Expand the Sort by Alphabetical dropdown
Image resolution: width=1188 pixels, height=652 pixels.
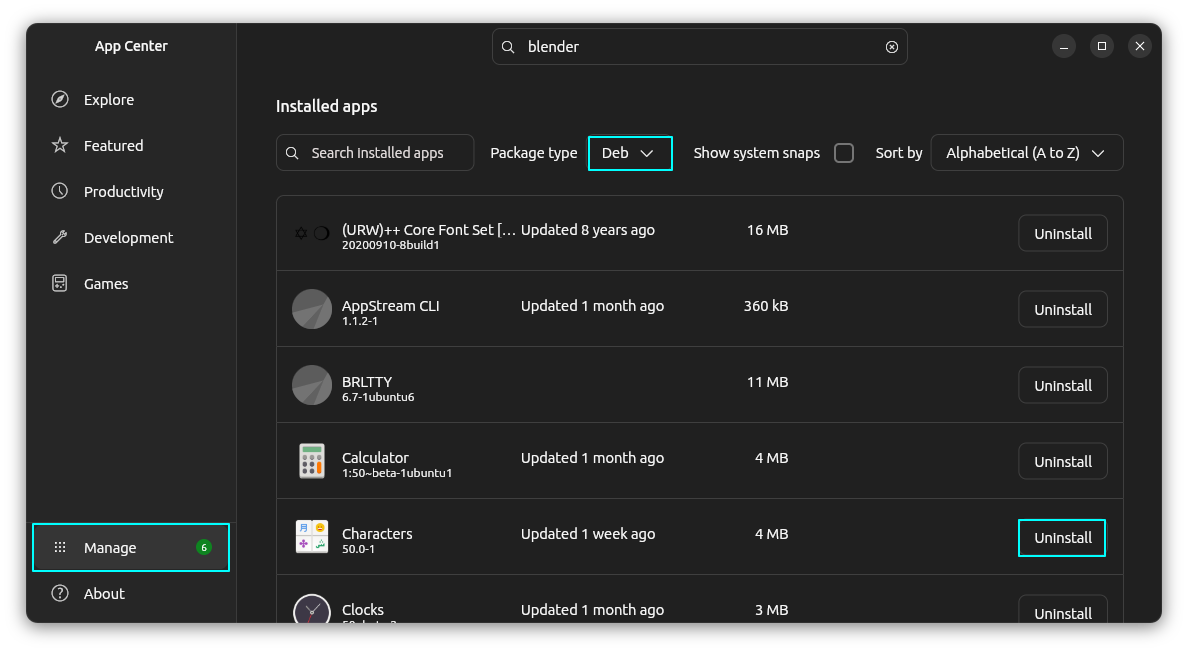point(1026,152)
